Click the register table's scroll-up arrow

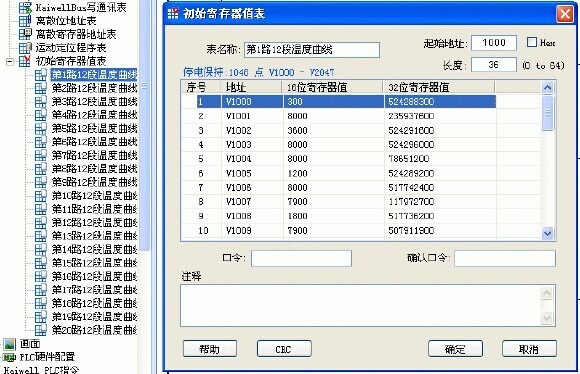547,88
